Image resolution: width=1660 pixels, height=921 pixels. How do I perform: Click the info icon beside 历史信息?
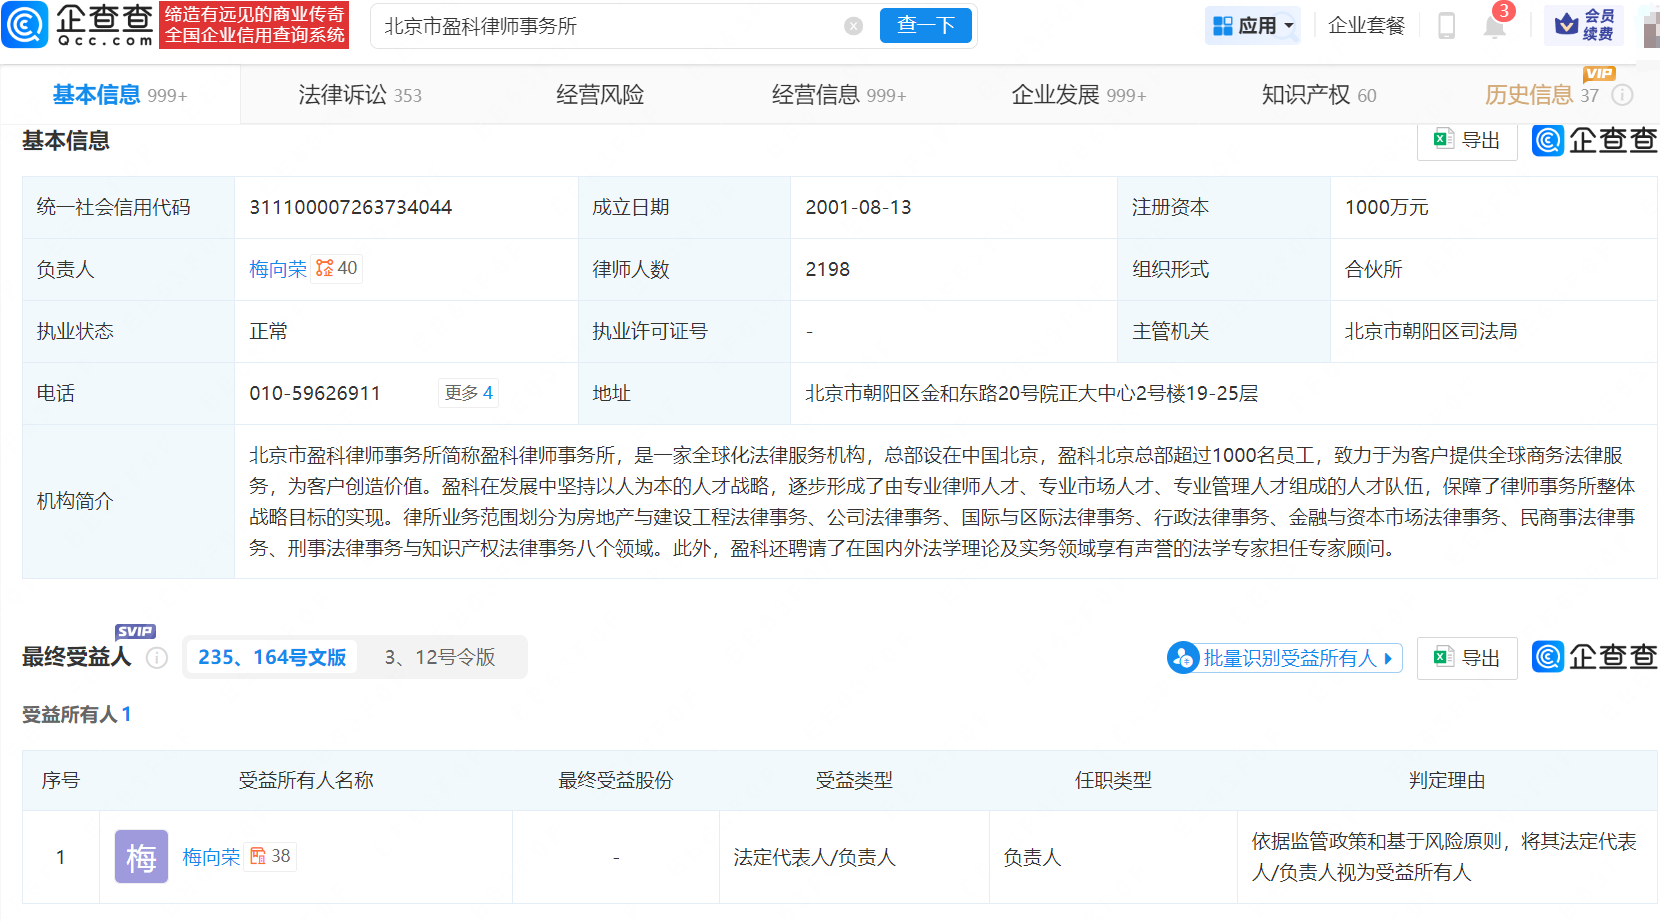coord(1623,95)
